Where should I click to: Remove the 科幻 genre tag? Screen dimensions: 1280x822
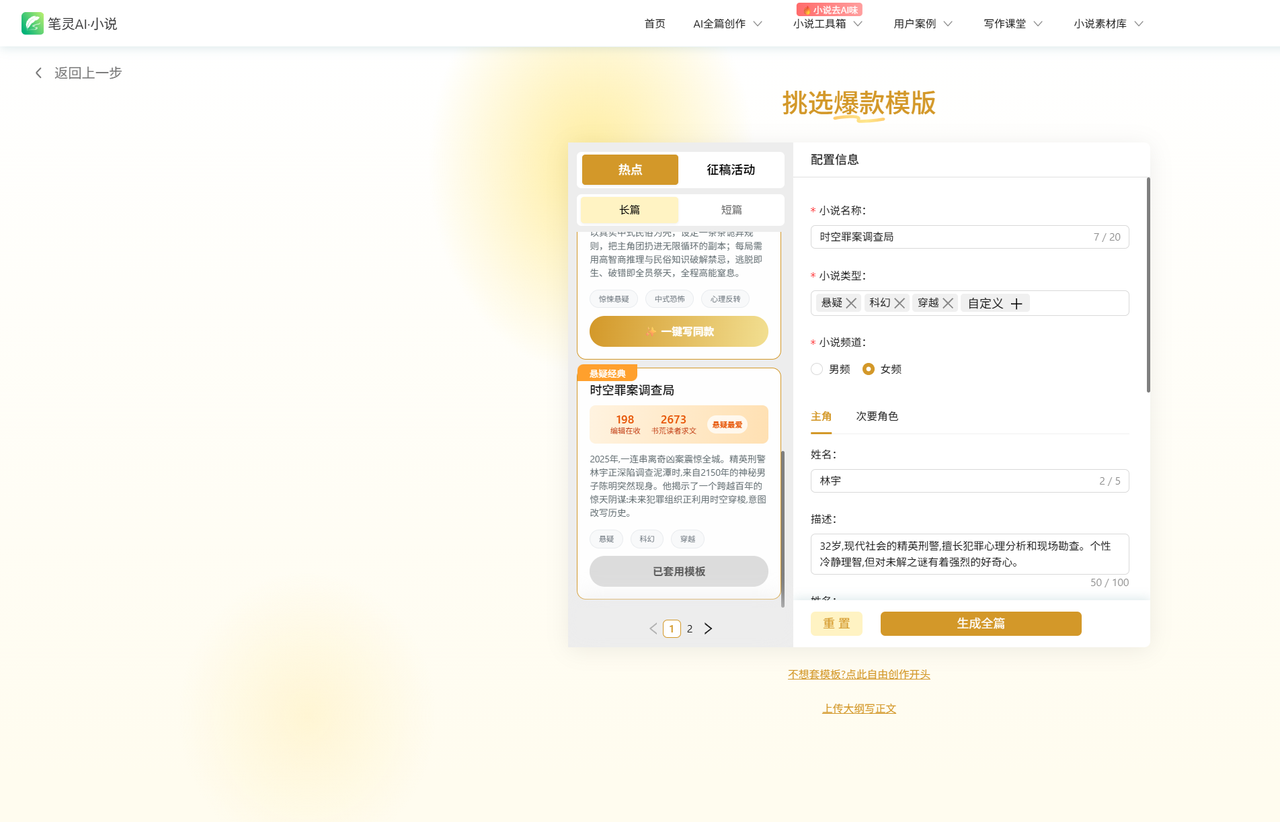tap(900, 303)
